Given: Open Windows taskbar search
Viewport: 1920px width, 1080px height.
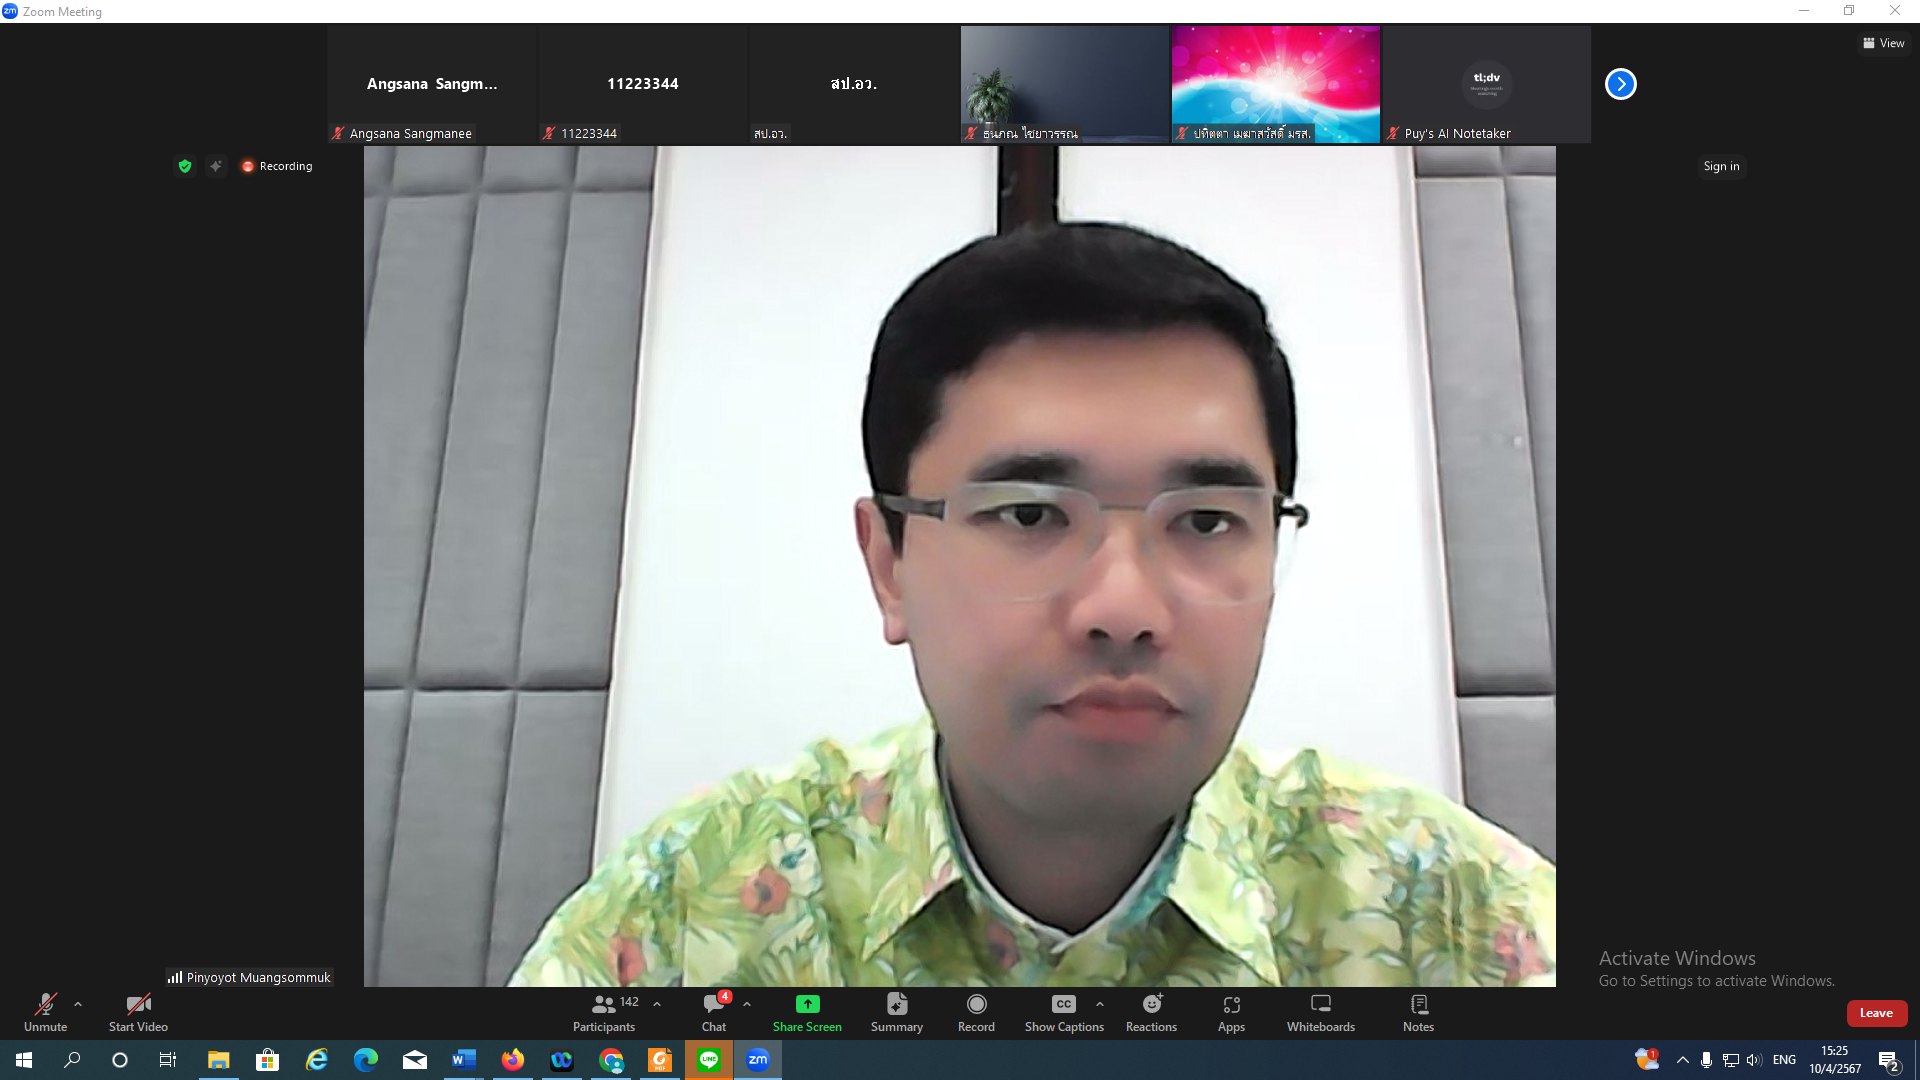Looking at the screenshot, I should (72, 1060).
